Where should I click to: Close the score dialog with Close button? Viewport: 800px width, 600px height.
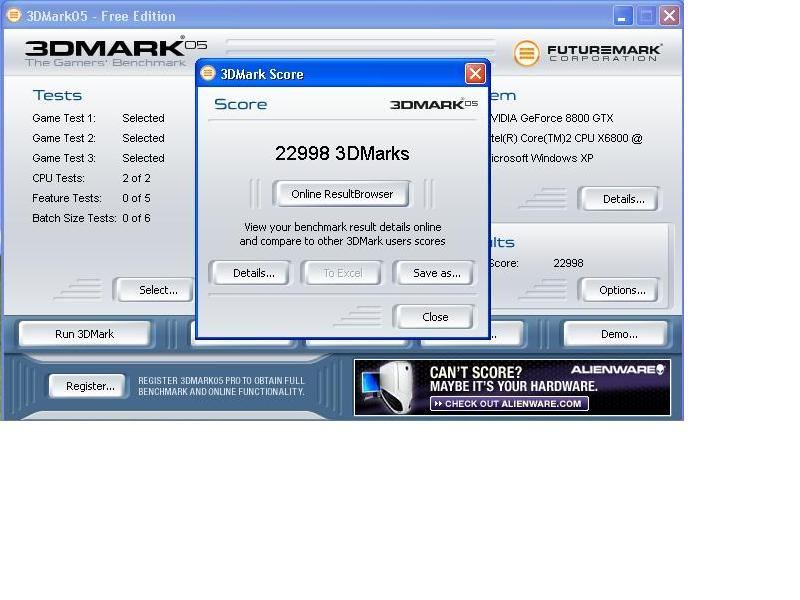coord(435,317)
